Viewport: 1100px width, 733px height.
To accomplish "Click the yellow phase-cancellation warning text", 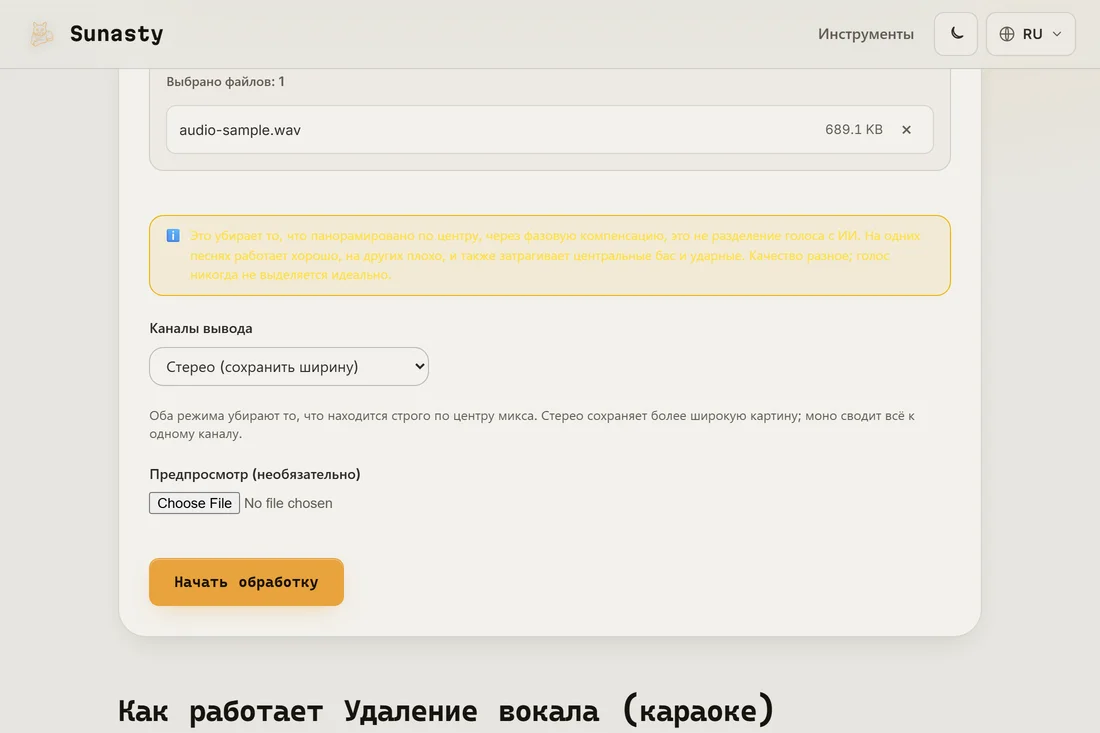I will click(x=555, y=255).
